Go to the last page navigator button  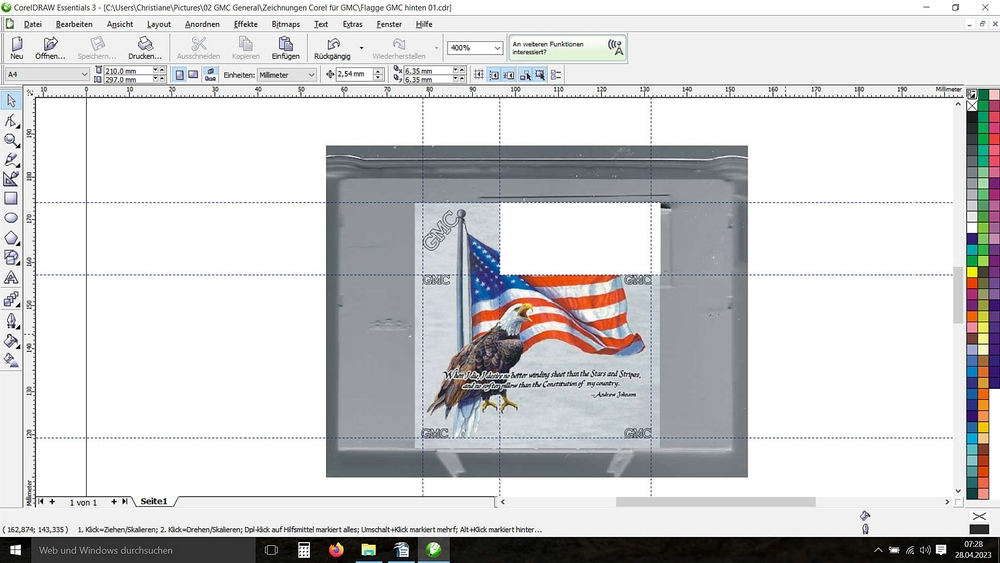point(124,502)
